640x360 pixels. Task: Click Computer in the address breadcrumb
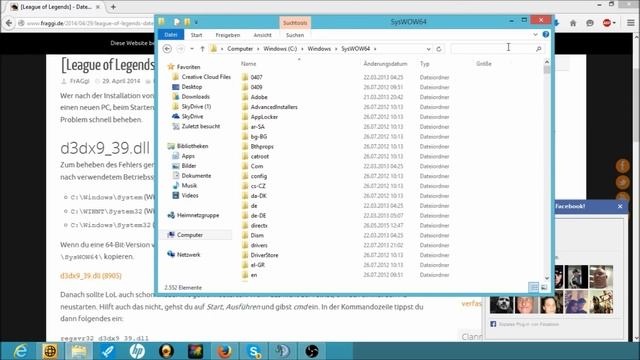click(240, 49)
